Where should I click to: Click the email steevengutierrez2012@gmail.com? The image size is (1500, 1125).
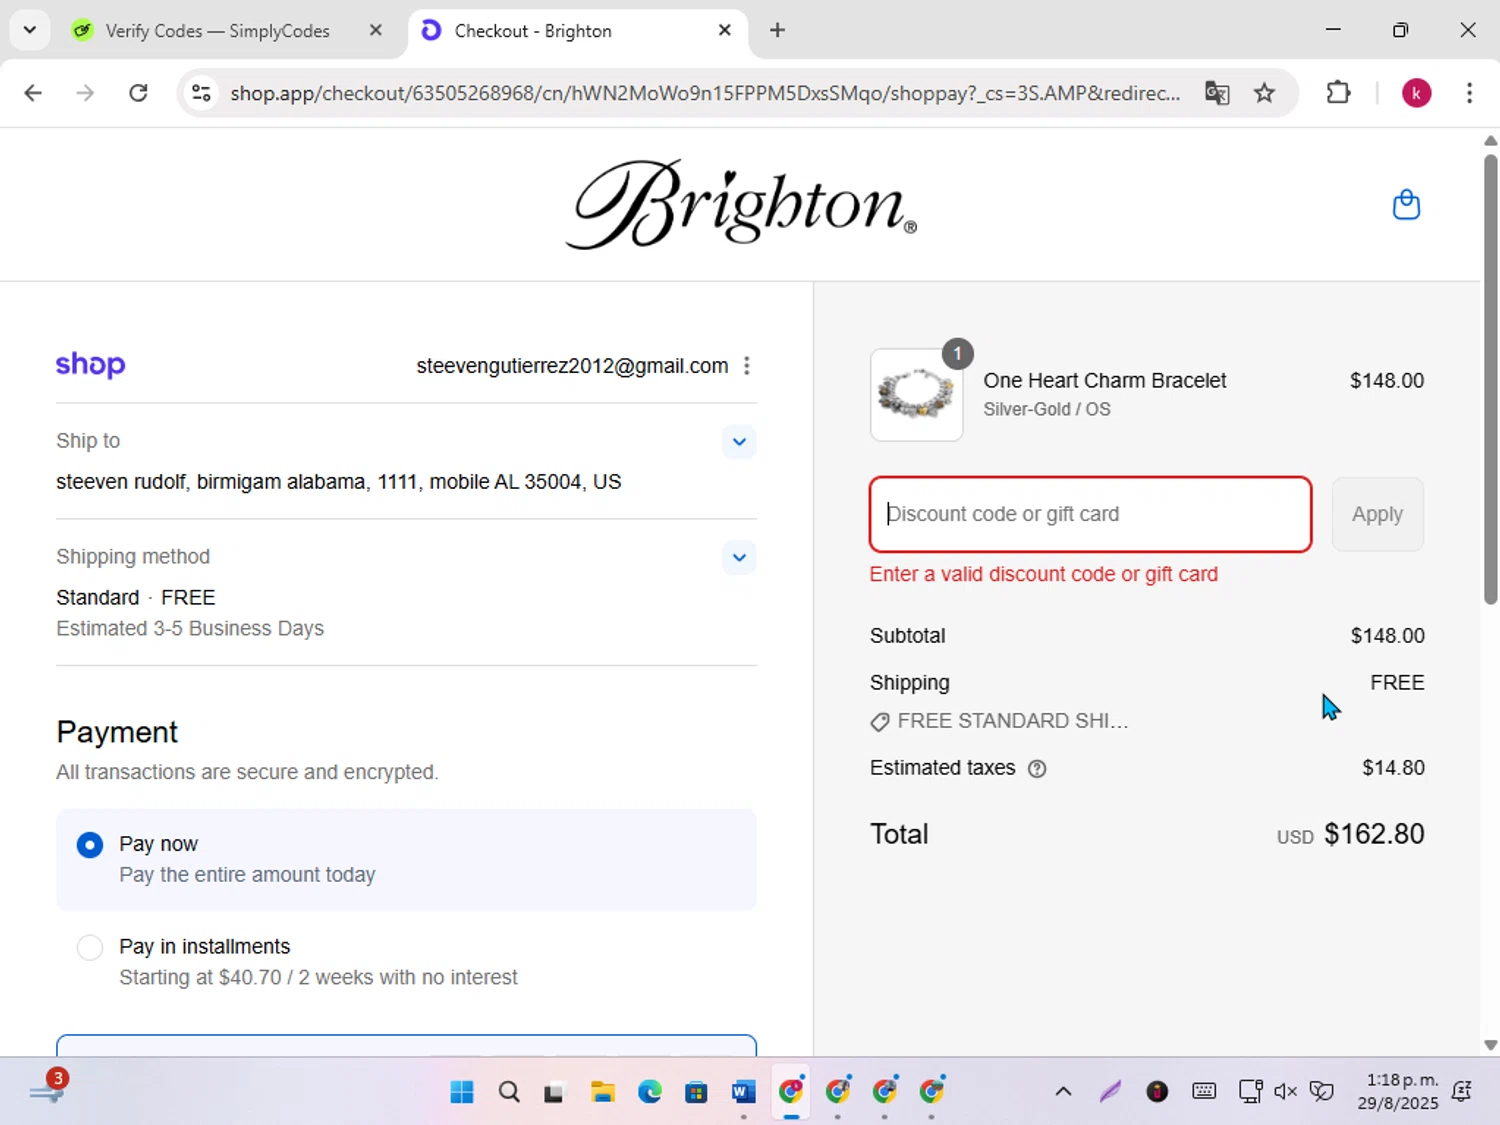point(572,366)
